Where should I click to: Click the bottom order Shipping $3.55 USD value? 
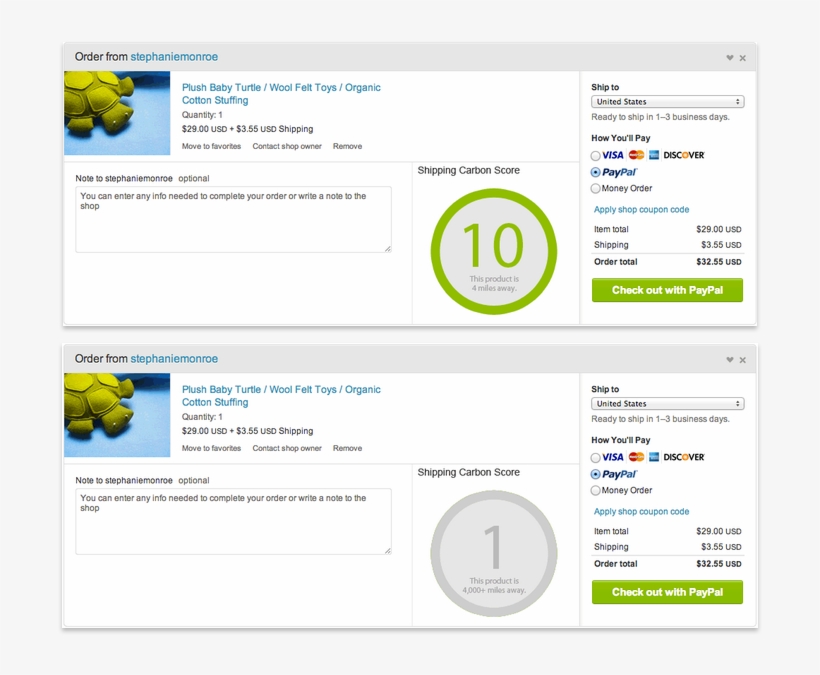[x=721, y=547]
